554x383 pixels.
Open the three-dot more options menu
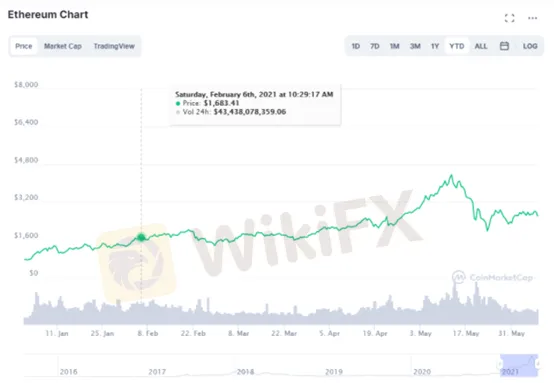tap(532, 18)
